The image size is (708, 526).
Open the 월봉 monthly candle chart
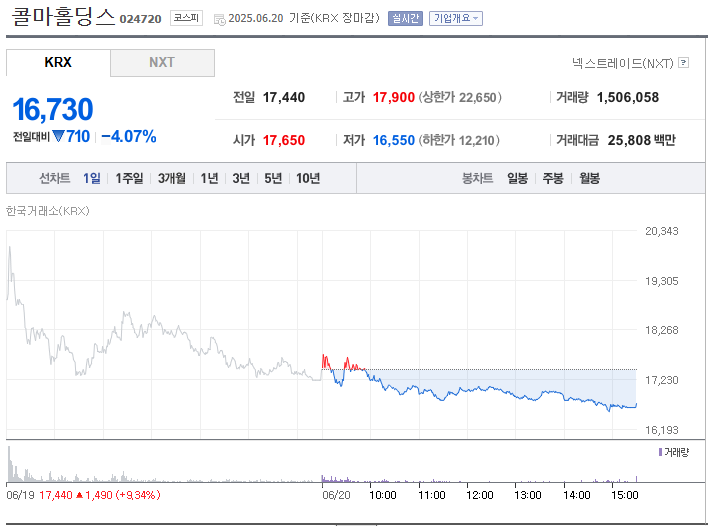point(589,178)
